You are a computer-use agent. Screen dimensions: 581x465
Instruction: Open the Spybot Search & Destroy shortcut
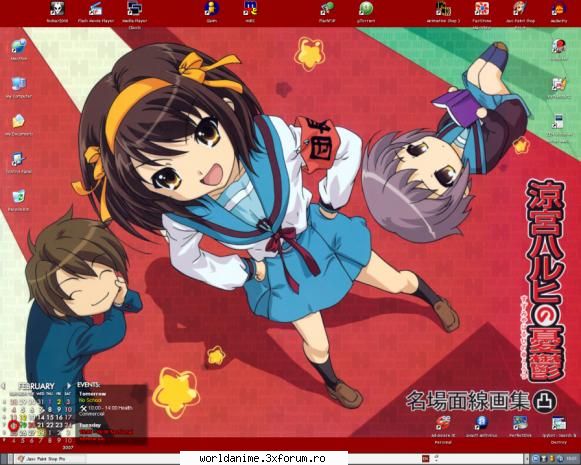559,424
